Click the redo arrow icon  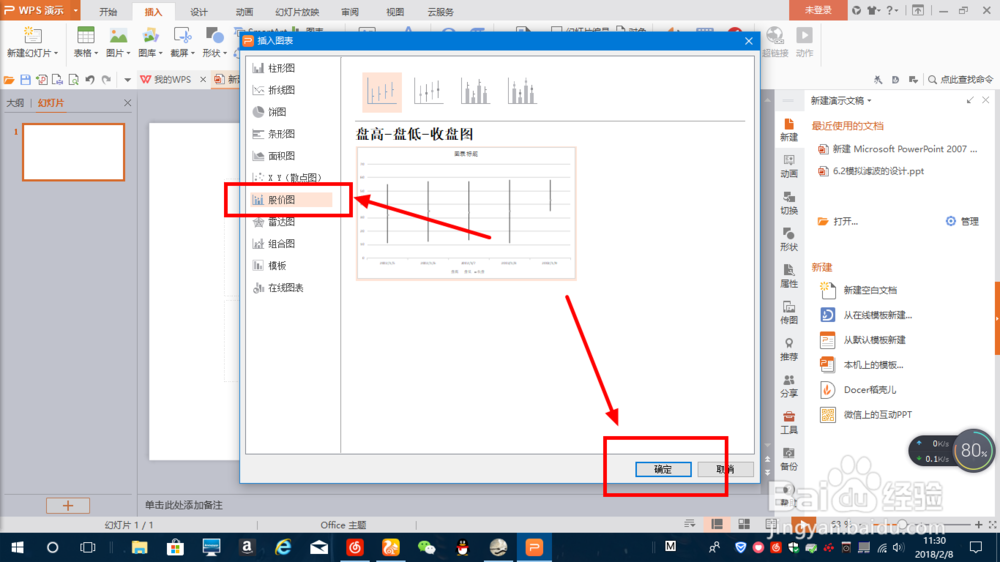pos(107,80)
